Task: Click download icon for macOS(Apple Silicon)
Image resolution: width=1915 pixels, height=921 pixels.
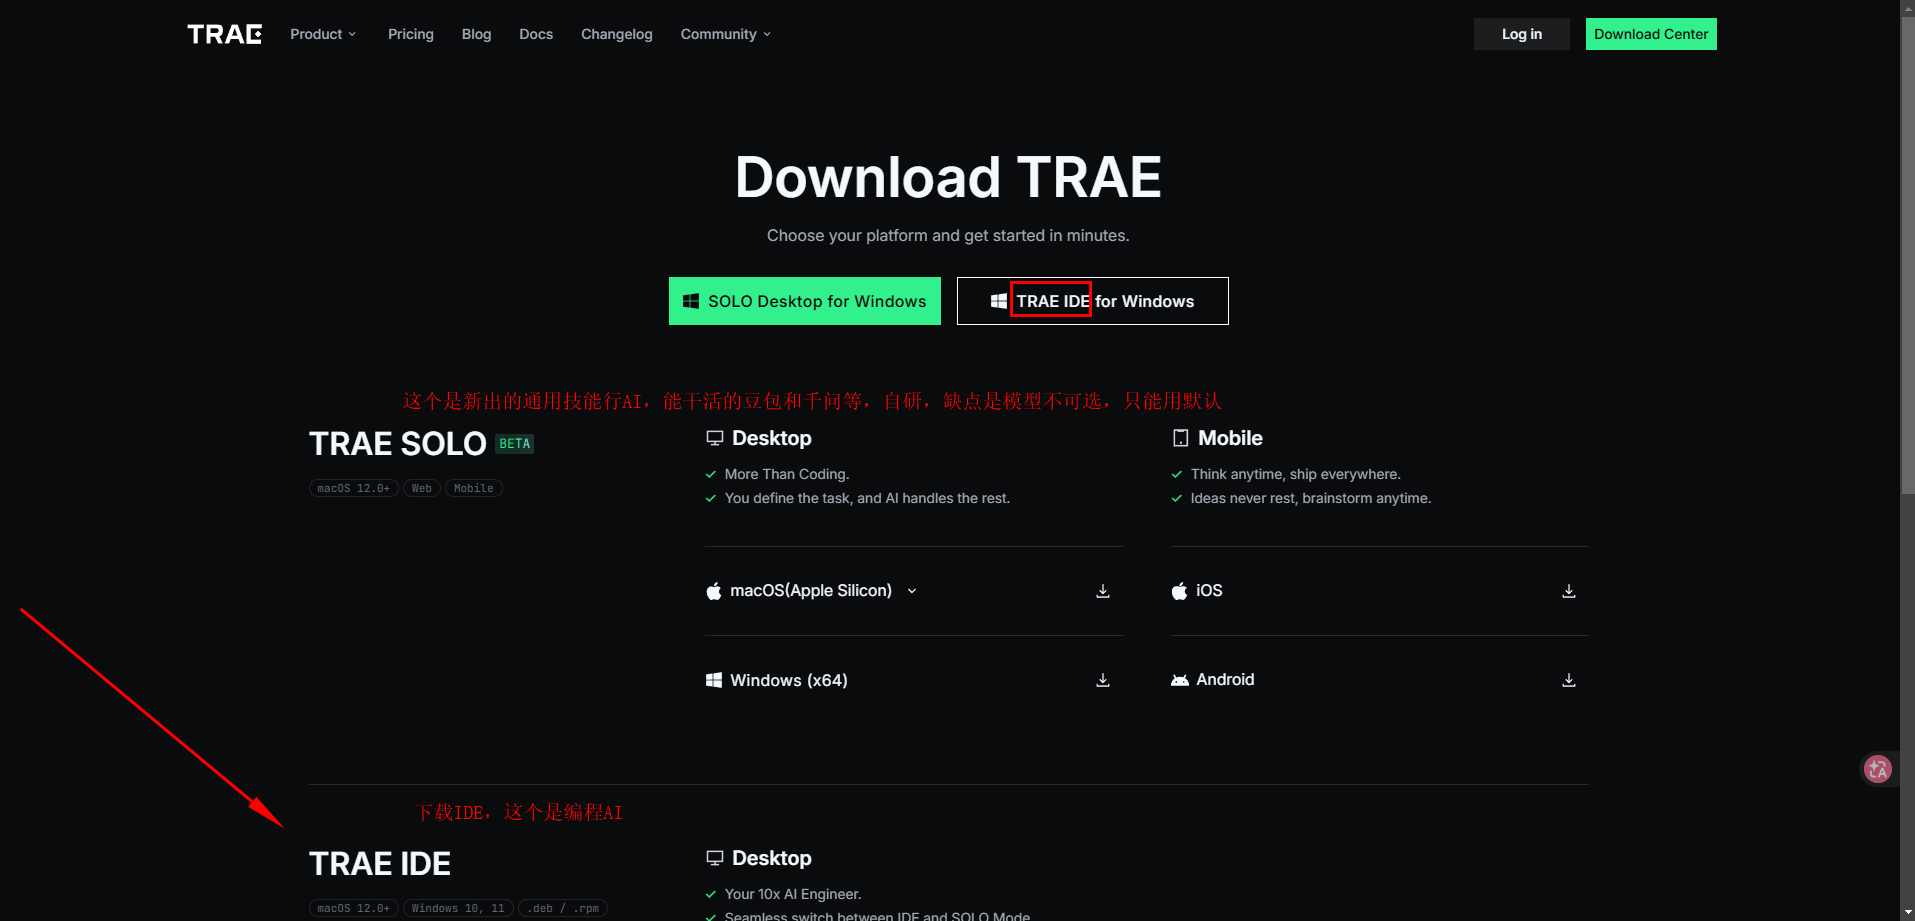Action: tap(1103, 591)
